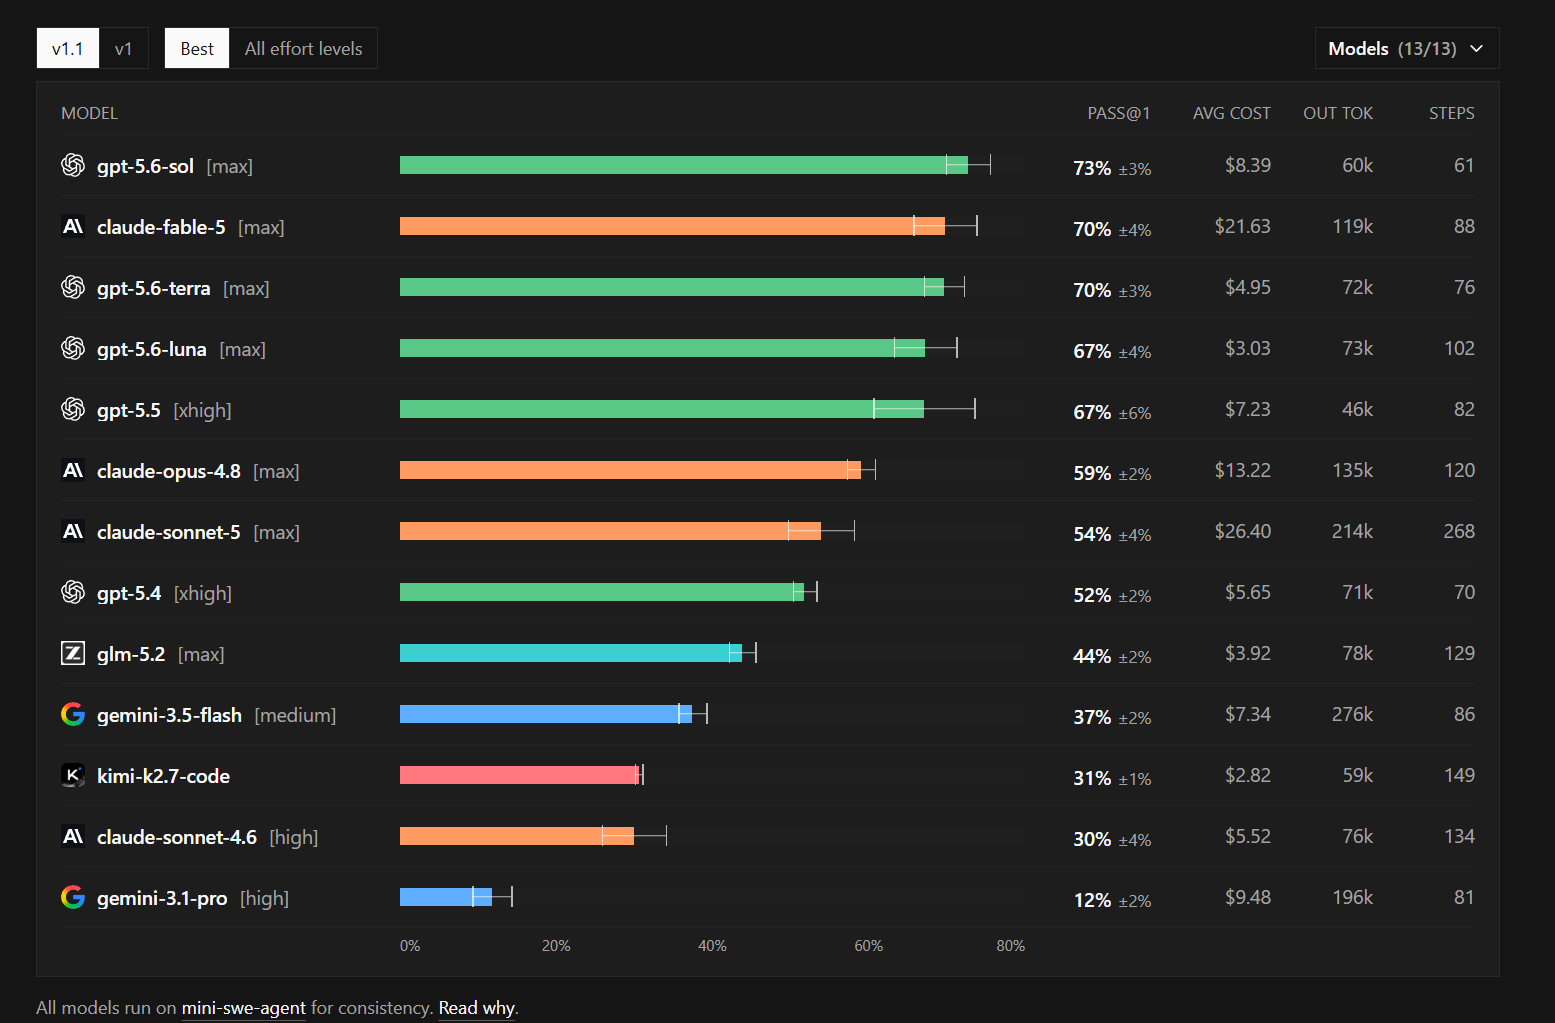The height and width of the screenshot is (1023, 1555).
Task: Click the green bar for gpt-5.6-sol
Action: (x=684, y=165)
